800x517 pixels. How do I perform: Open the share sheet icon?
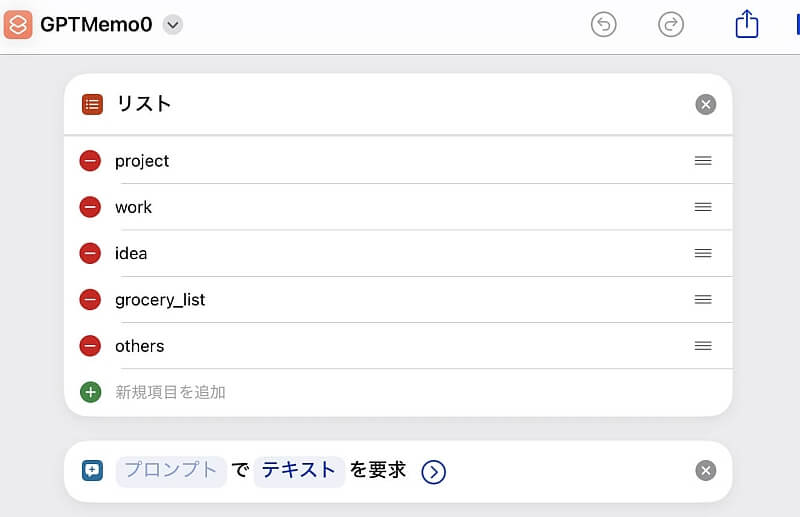click(x=746, y=23)
